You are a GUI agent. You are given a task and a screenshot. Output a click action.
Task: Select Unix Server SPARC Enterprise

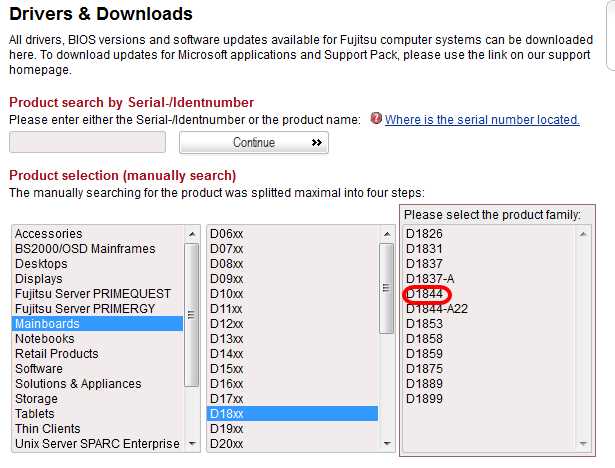[x=97, y=444]
